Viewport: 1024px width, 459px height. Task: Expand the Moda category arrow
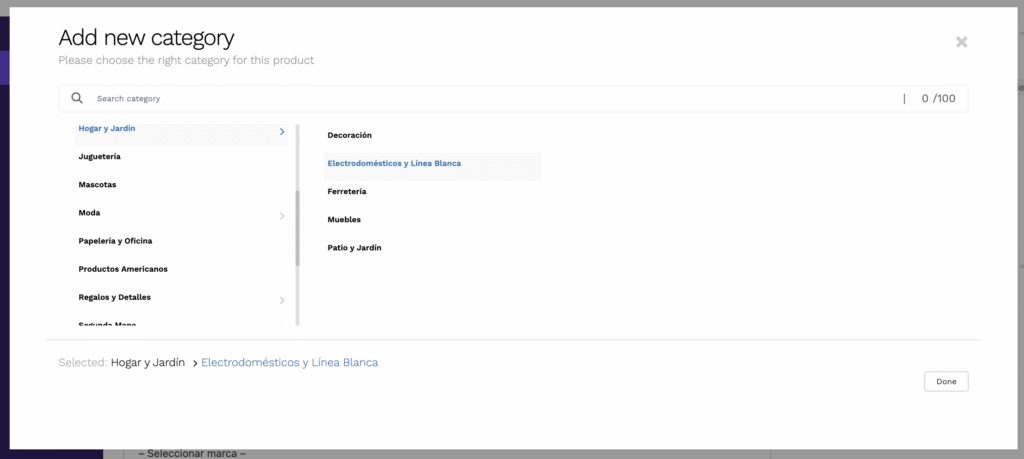coord(282,215)
